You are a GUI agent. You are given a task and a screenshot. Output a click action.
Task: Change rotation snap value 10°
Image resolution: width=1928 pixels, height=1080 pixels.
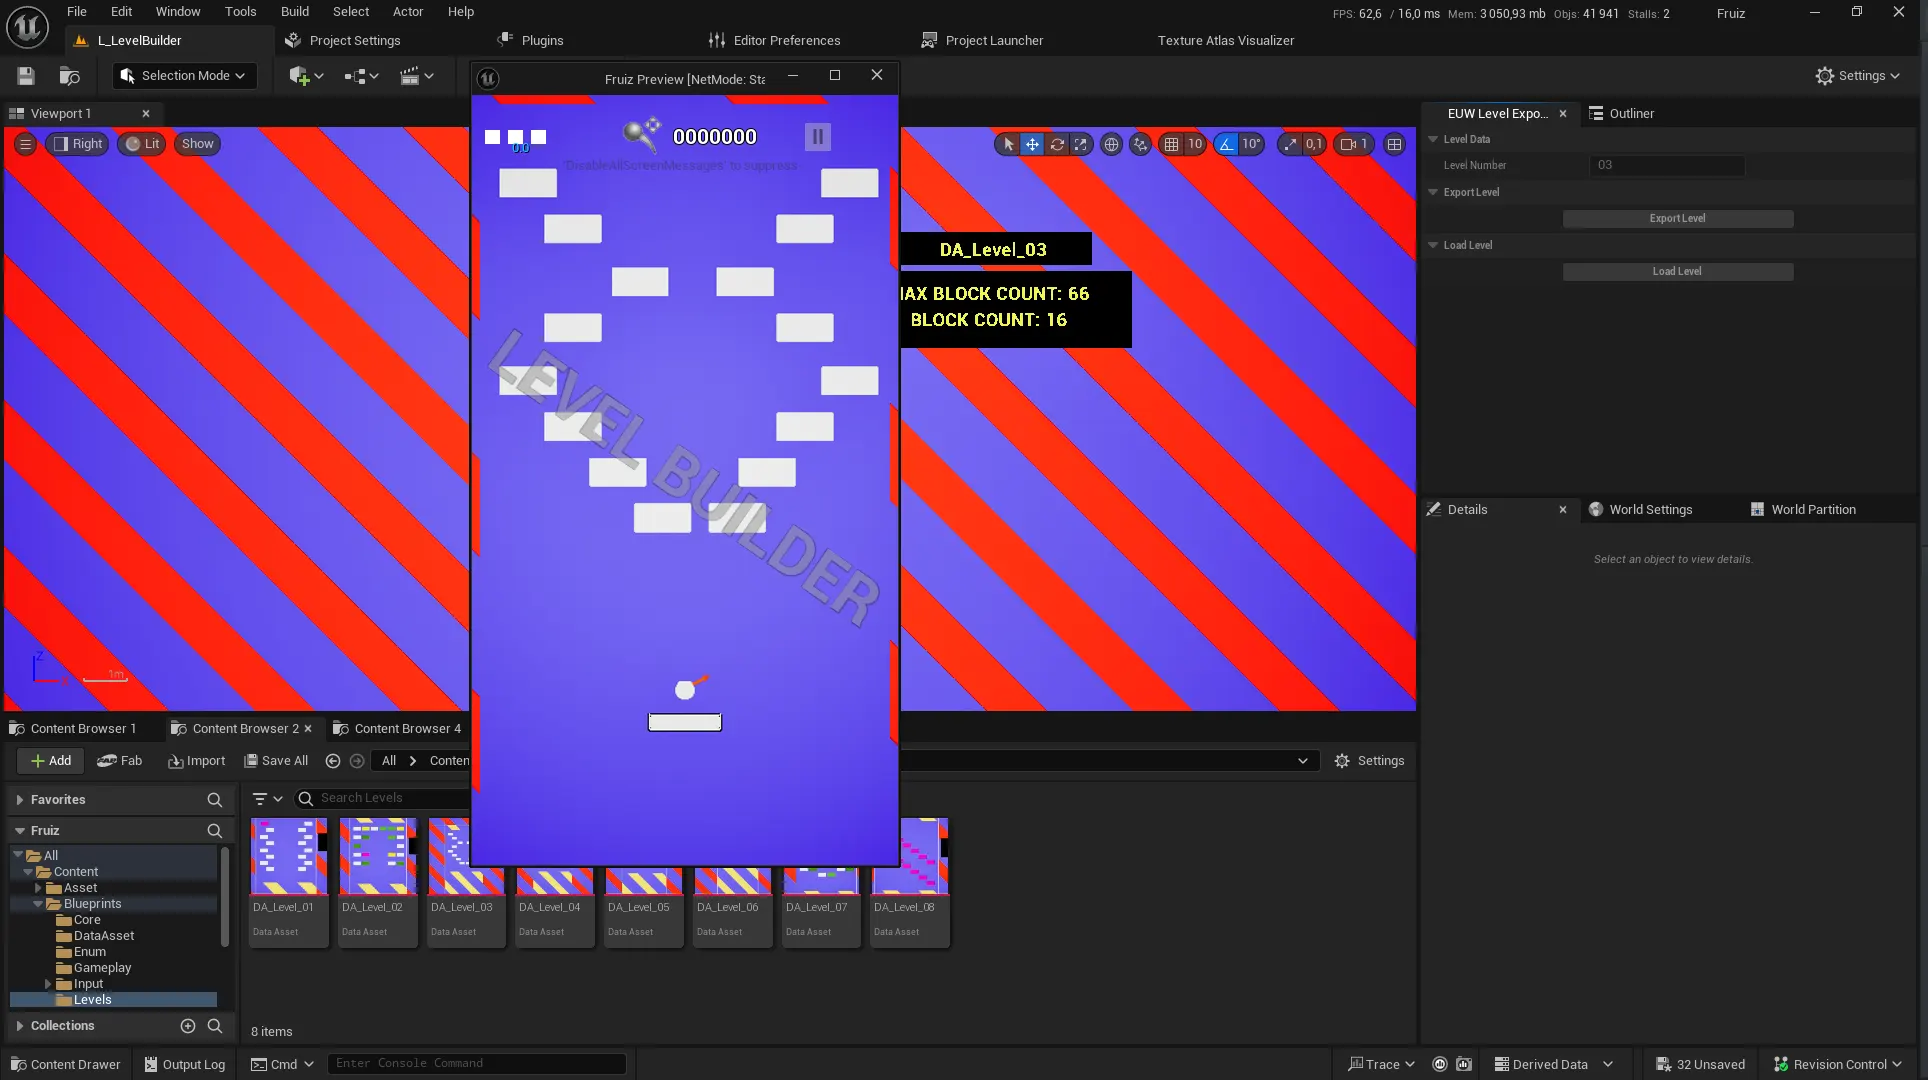click(x=1251, y=144)
